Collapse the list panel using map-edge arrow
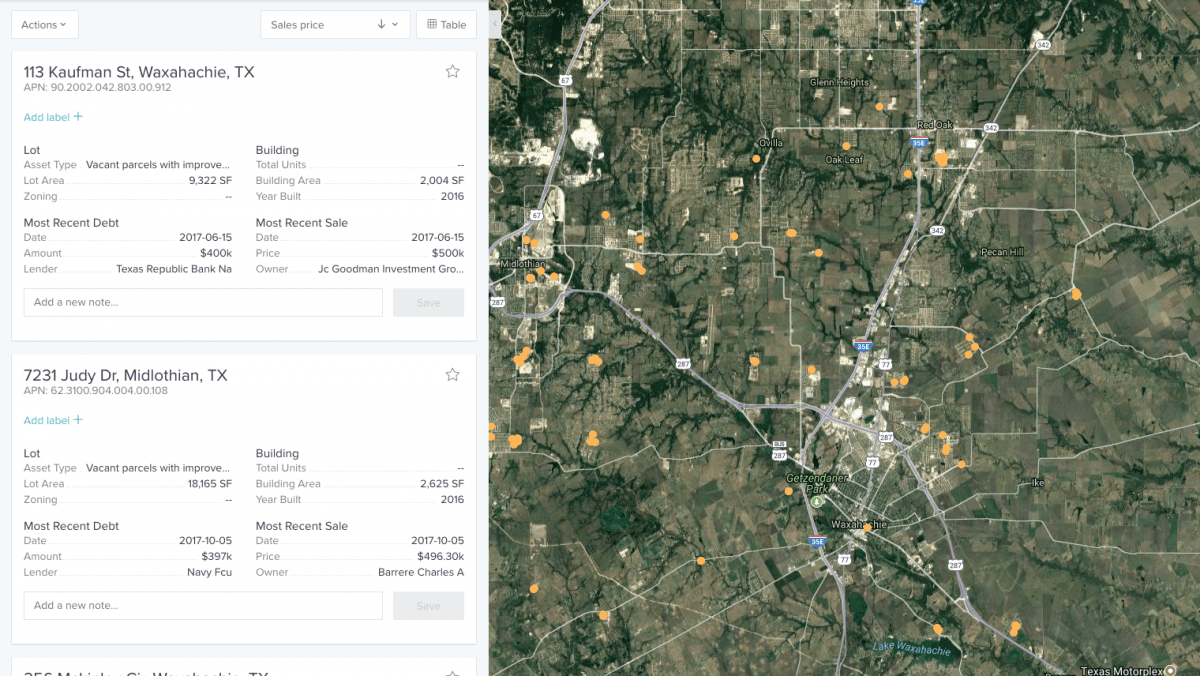Viewport: 1200px width, 676px height. [495, 17]
